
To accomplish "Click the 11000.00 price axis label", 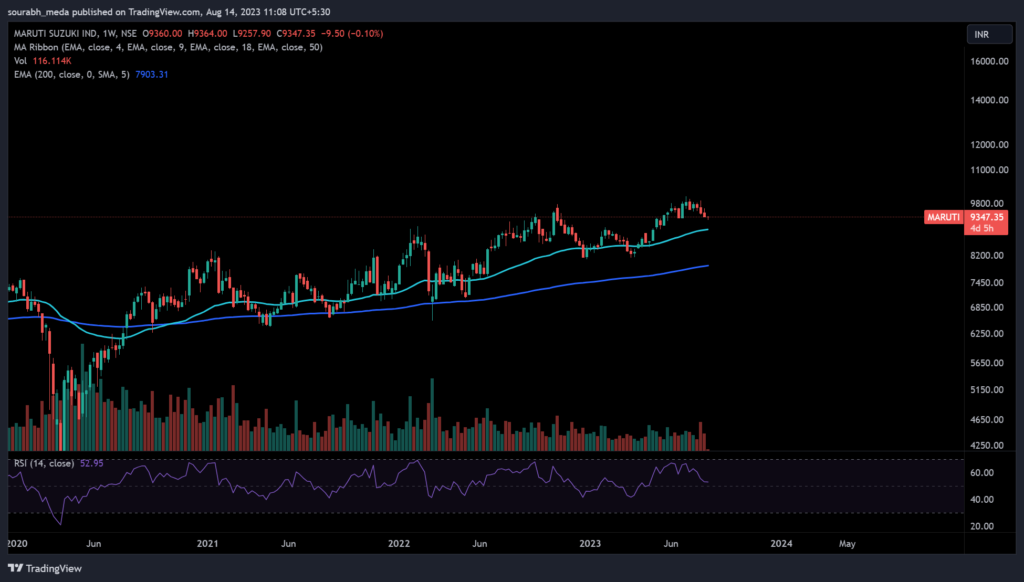I will pos(989,170).
